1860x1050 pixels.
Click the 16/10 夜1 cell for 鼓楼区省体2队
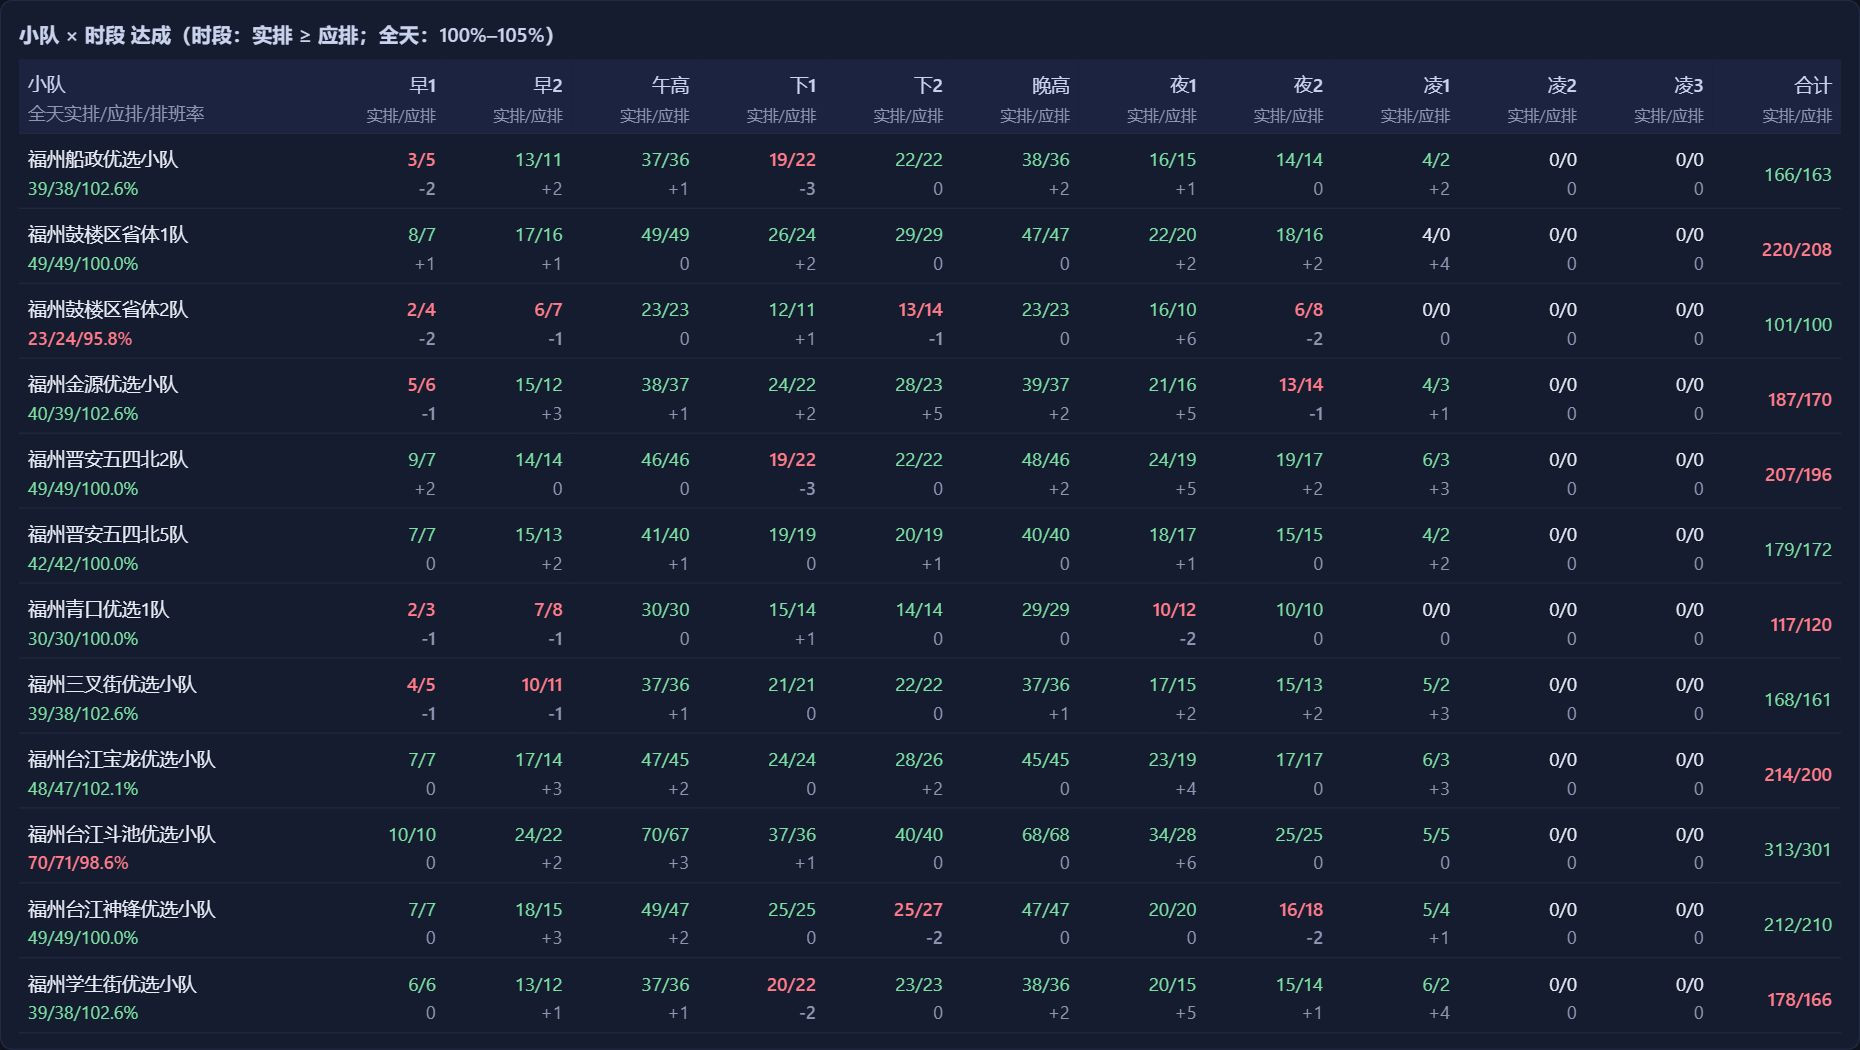(1172, 310)
